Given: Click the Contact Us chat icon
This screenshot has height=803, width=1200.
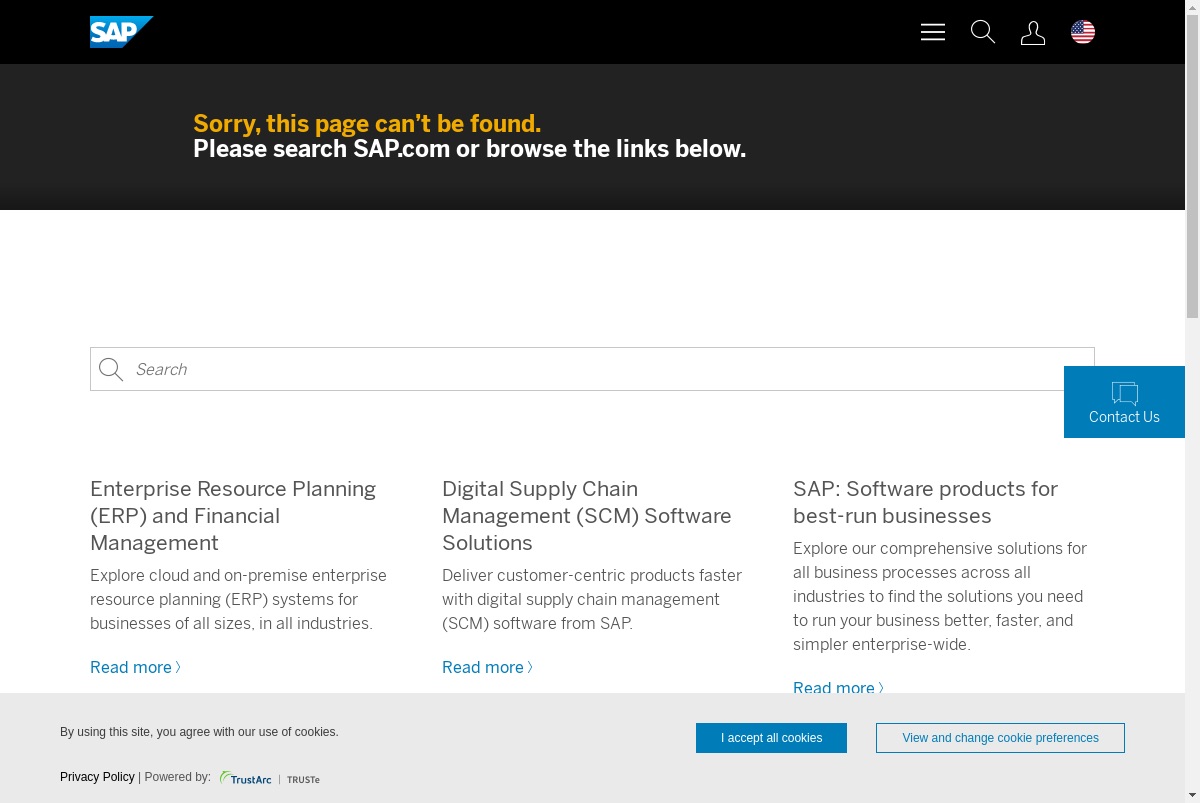Looking at the screenshot, I should coord(1125,393).
